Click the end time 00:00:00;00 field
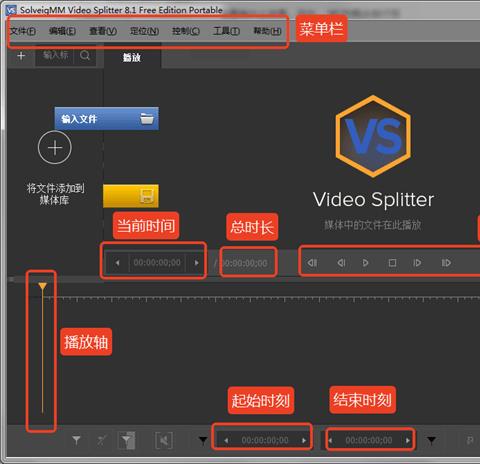The image size is (480, 464). [369, 441]
